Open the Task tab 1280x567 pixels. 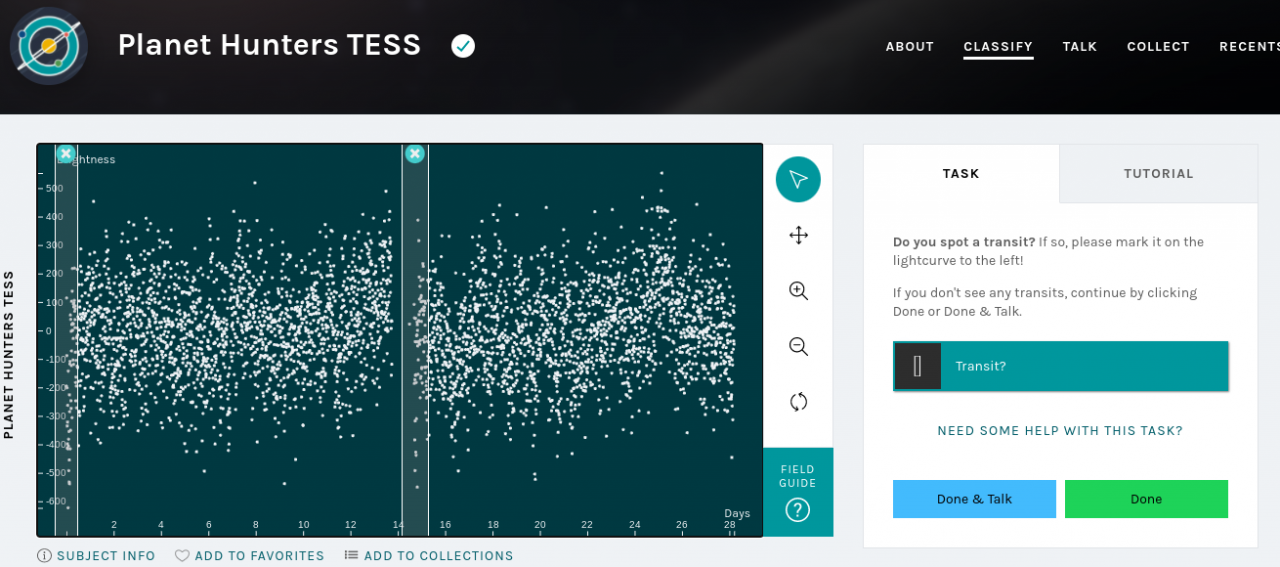click(961, 174)
